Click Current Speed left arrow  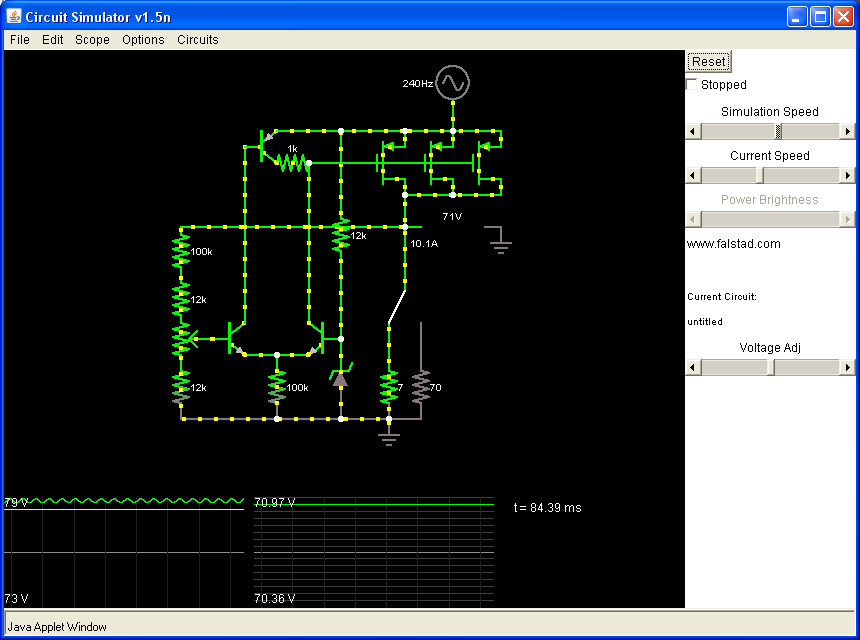[693, 175]
